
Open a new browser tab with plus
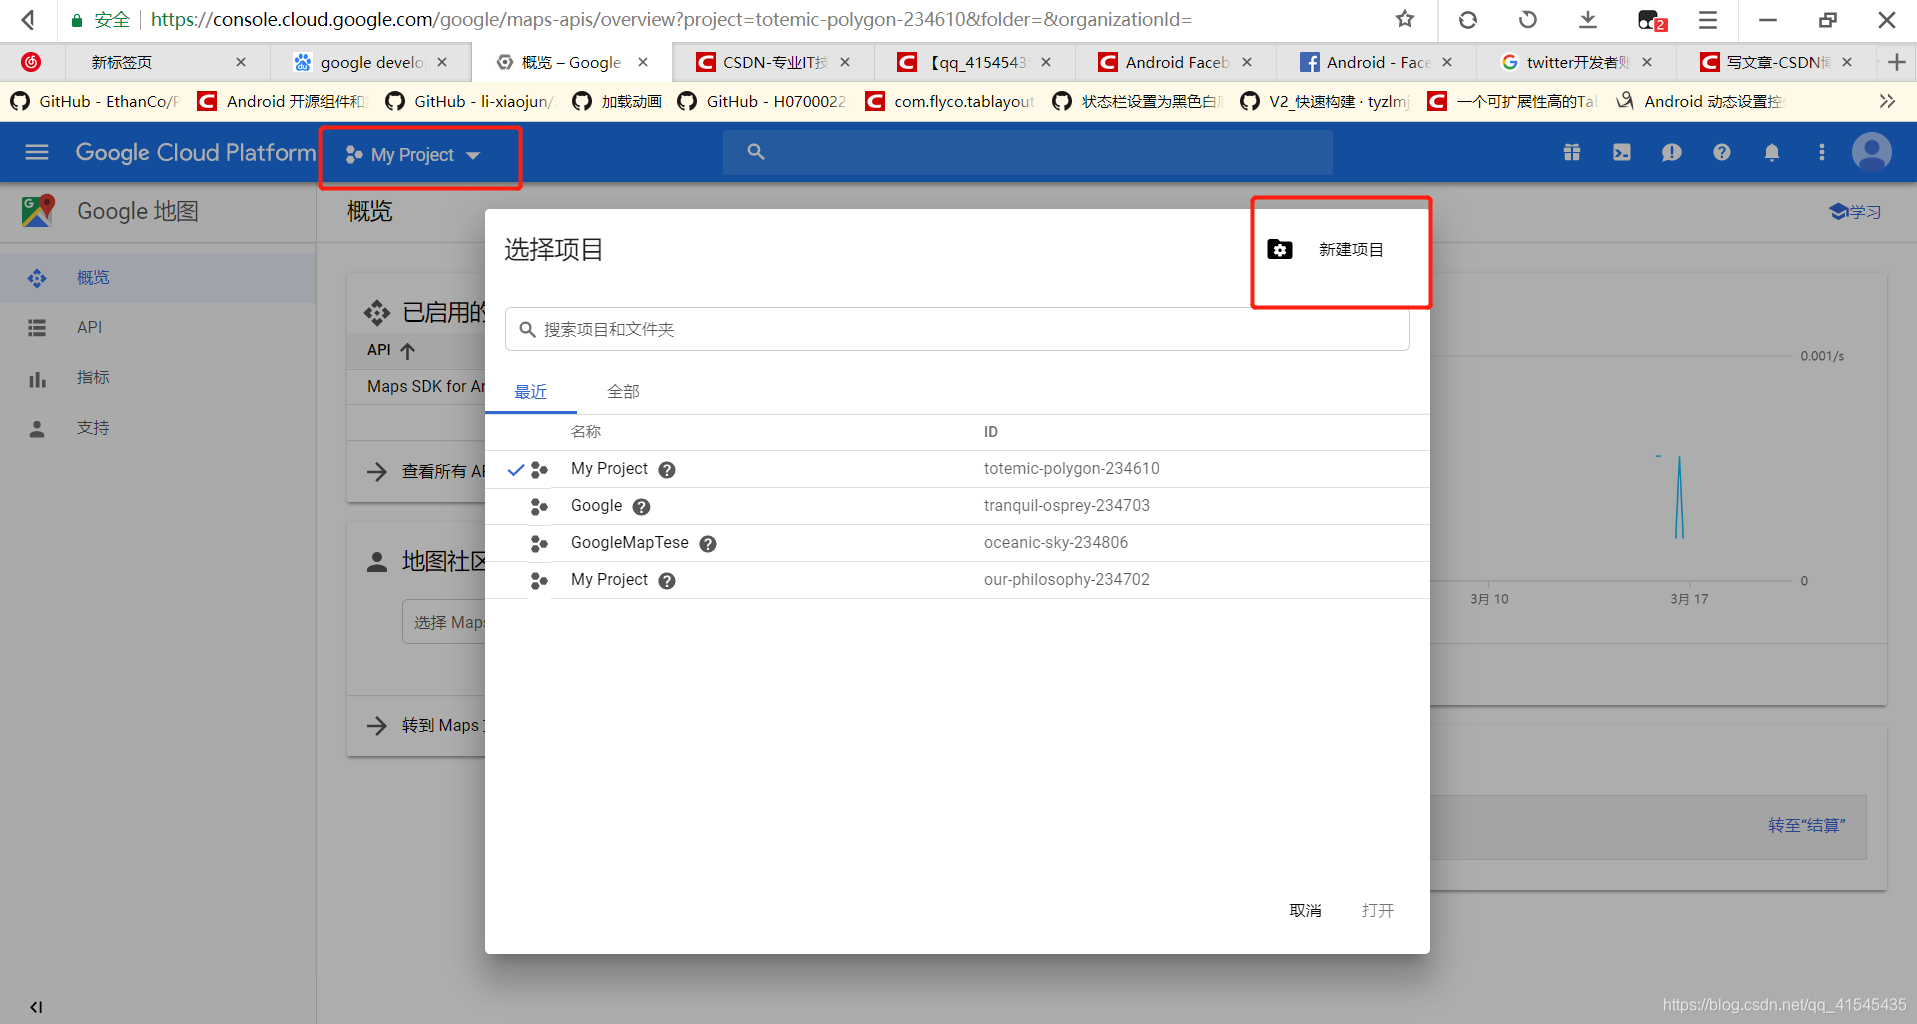pyautogui.click(x=1897, y=62)
